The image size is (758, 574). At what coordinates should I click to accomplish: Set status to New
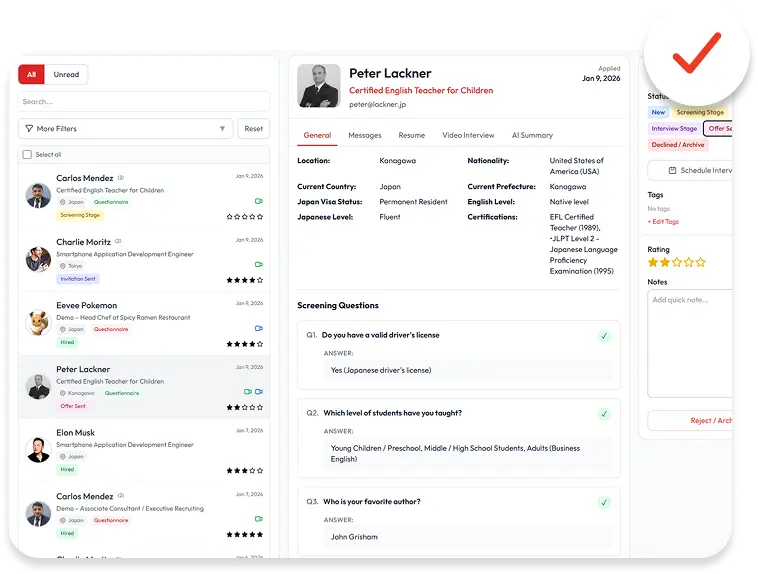point(658,112)
